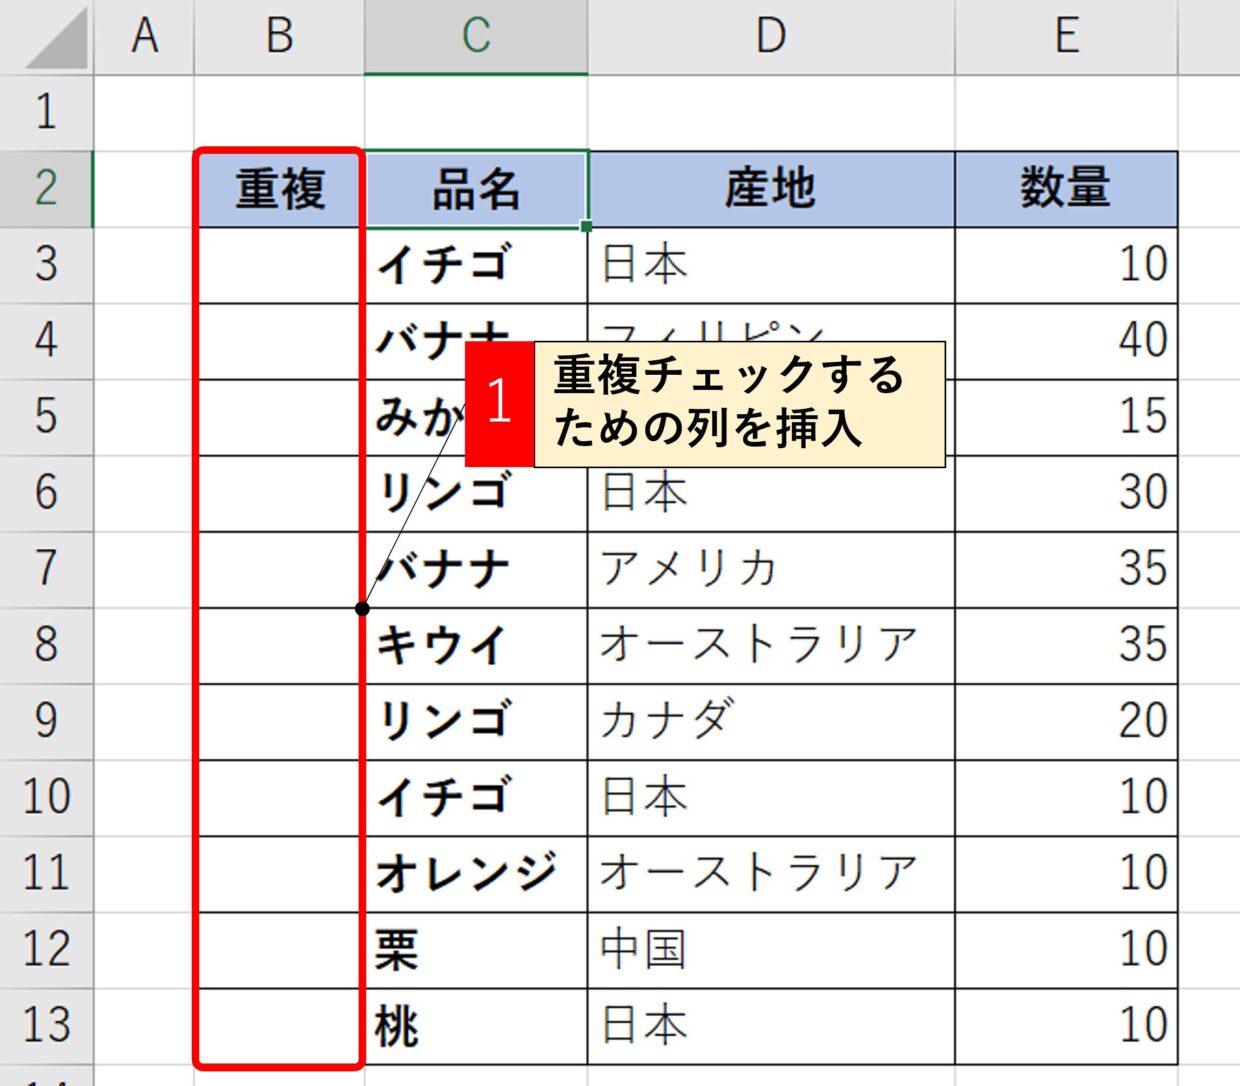Click the 産地 header cell
Viewport: 1240px width, 1086px height.
(771, 189)
